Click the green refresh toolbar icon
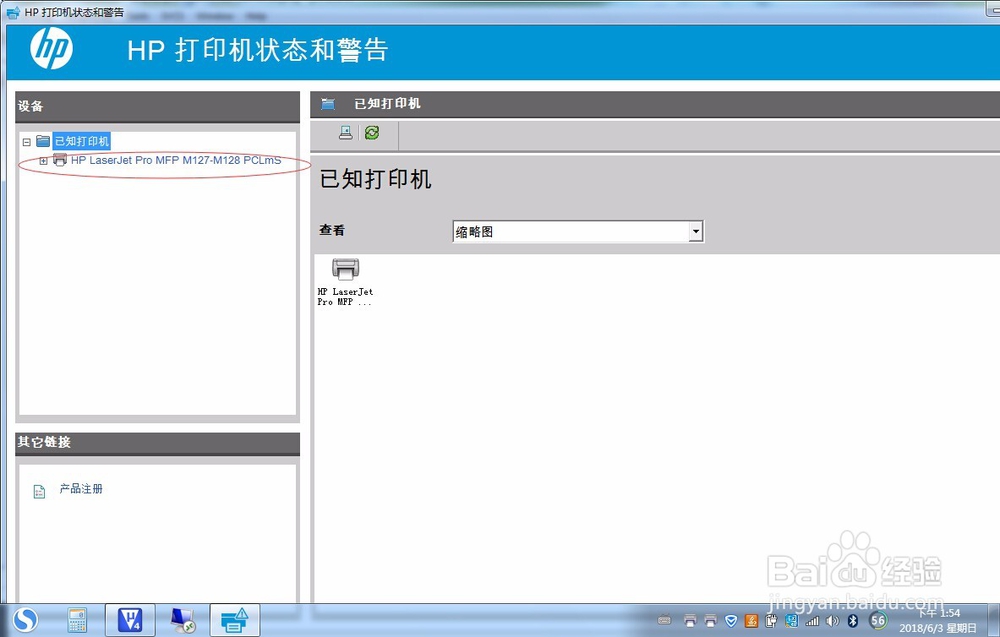 pyautogui.click(x=372, y=133)
